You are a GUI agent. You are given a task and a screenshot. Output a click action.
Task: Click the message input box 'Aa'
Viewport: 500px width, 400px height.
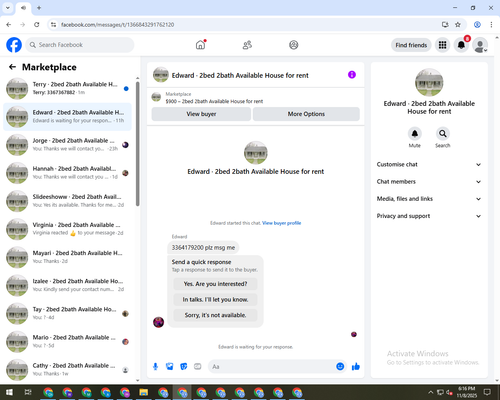(272, 367)
